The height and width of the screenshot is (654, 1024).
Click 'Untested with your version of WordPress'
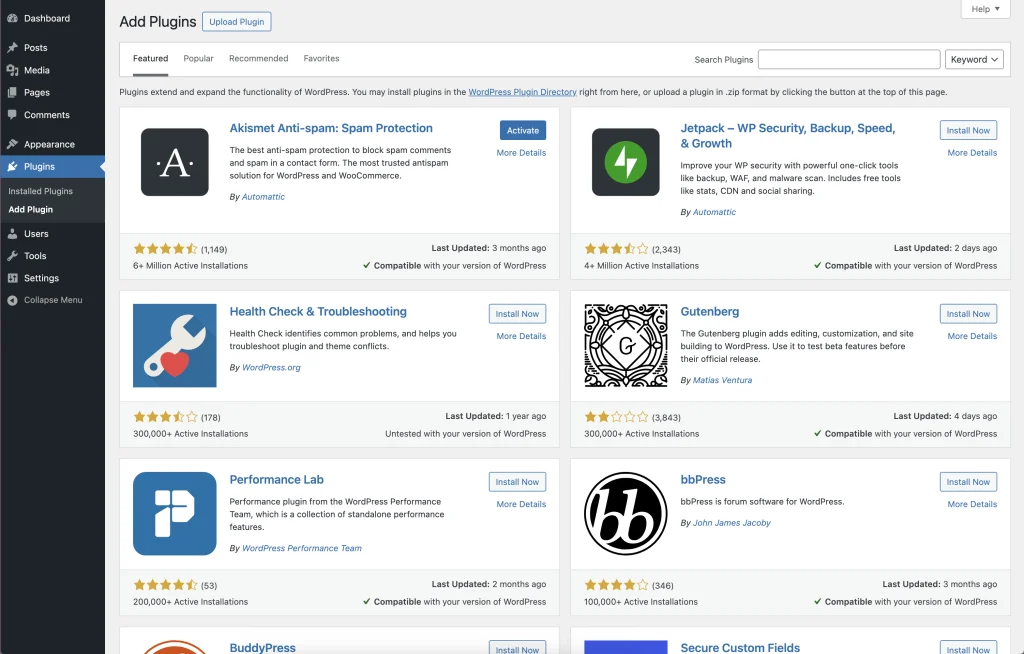click(x=466, y=434)
